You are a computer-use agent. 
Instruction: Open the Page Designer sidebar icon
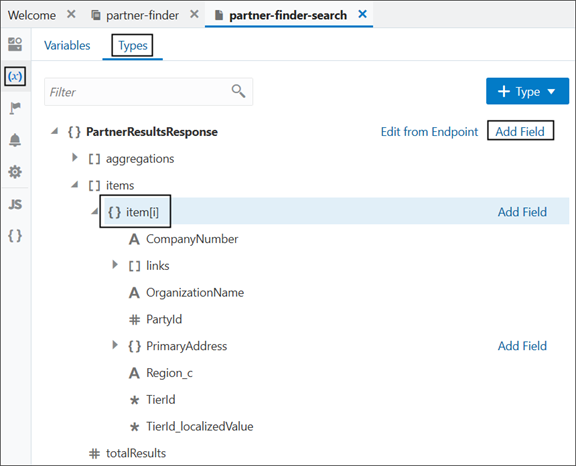pos(15,44)
